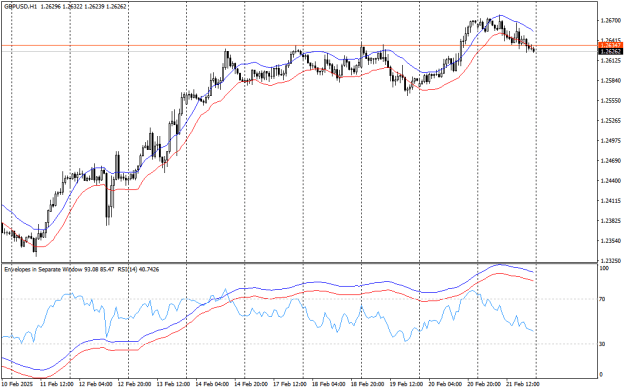Click the 21 Feb 12:00 time label

pos(523,384)
